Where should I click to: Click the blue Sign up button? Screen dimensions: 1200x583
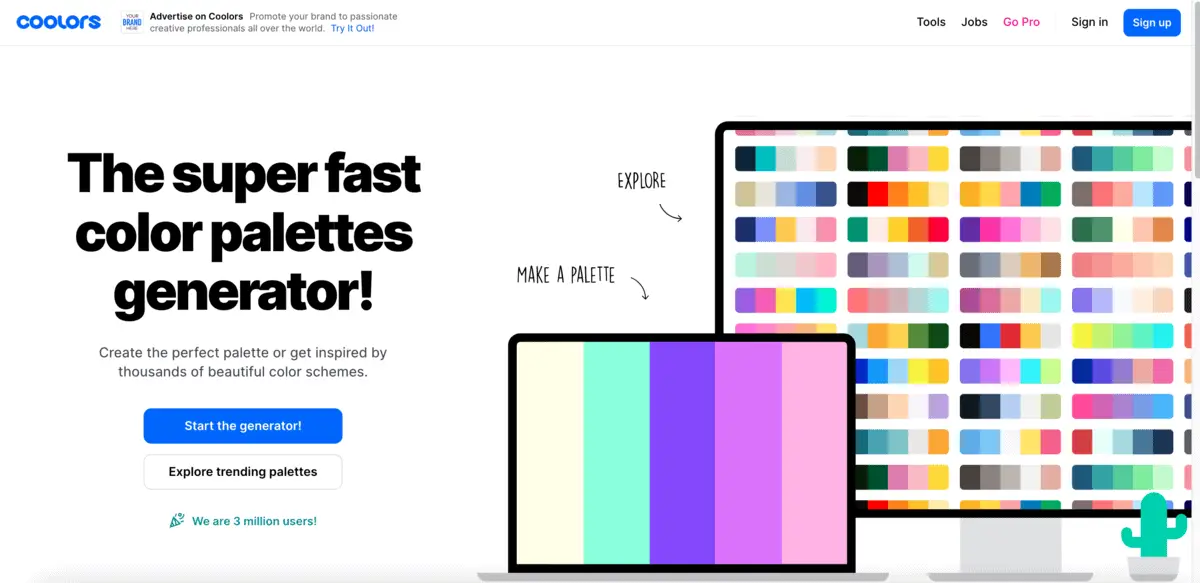pyautogui.click(x=1152, y=22)
